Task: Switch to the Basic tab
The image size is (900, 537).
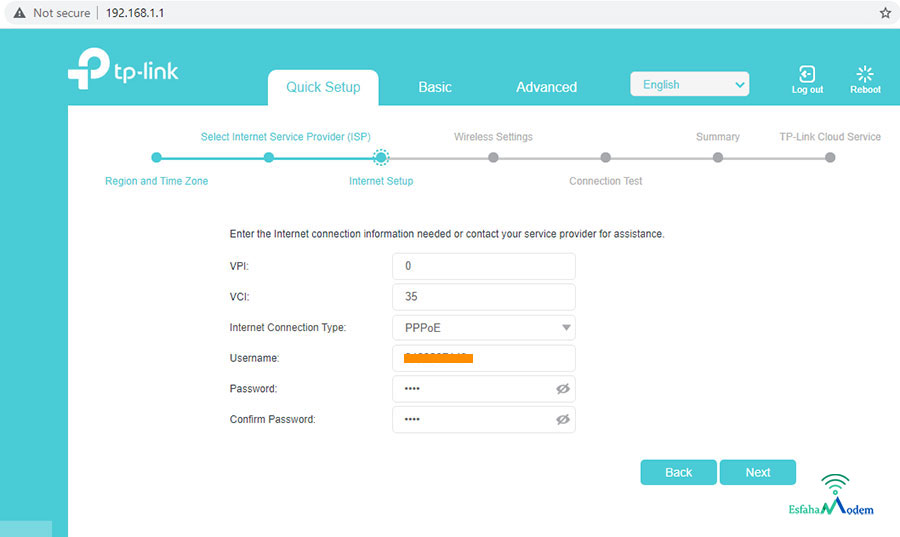Action: pos(435,87)
